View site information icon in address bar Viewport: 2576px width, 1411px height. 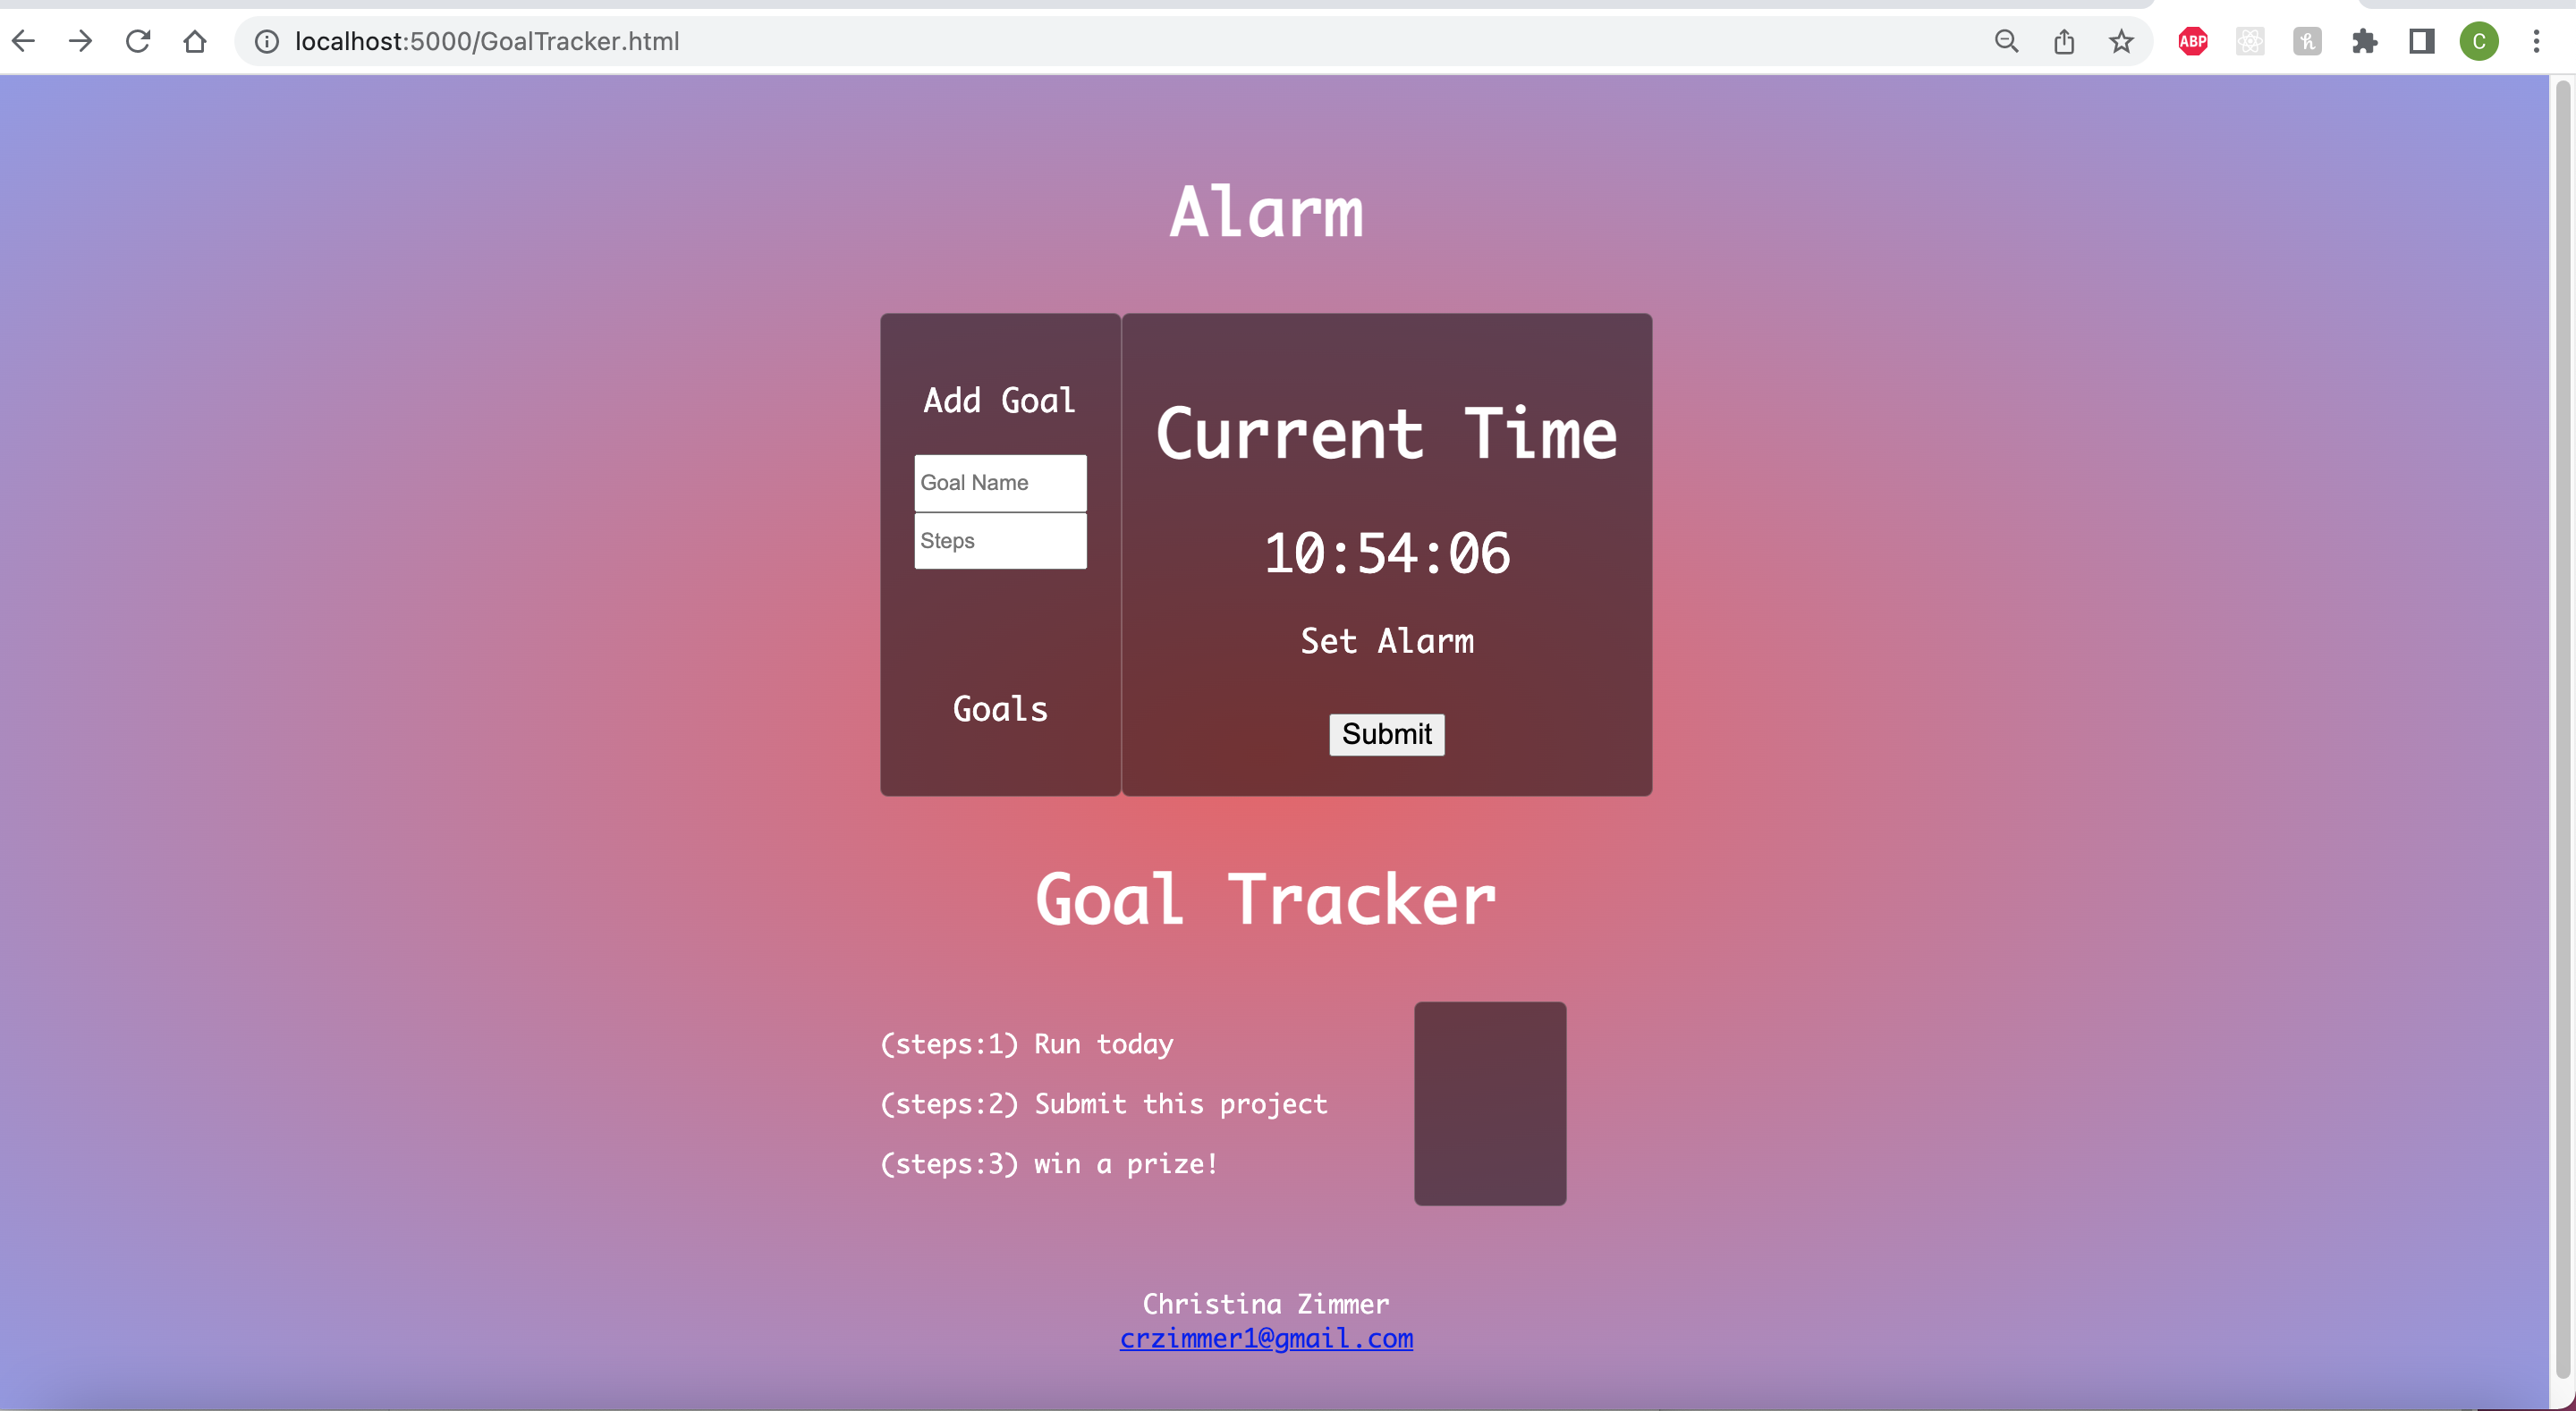266,41
